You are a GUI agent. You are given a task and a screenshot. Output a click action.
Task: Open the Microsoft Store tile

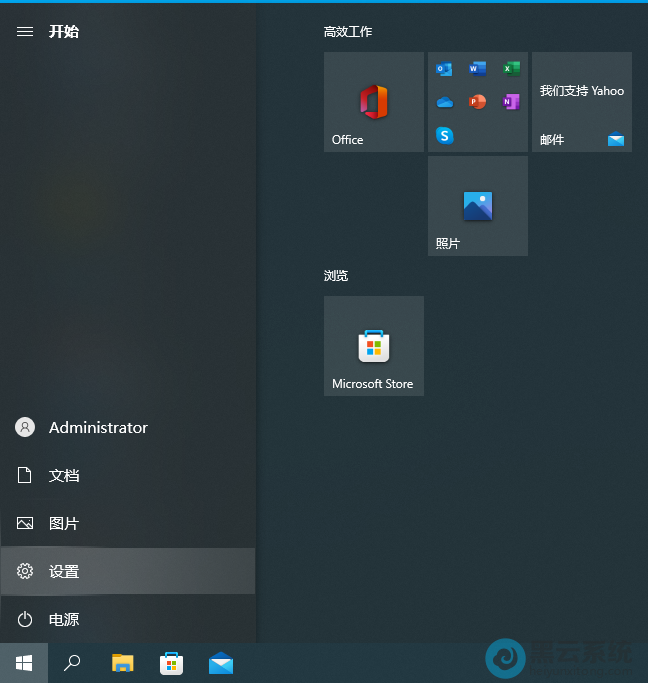pos(373,346)
